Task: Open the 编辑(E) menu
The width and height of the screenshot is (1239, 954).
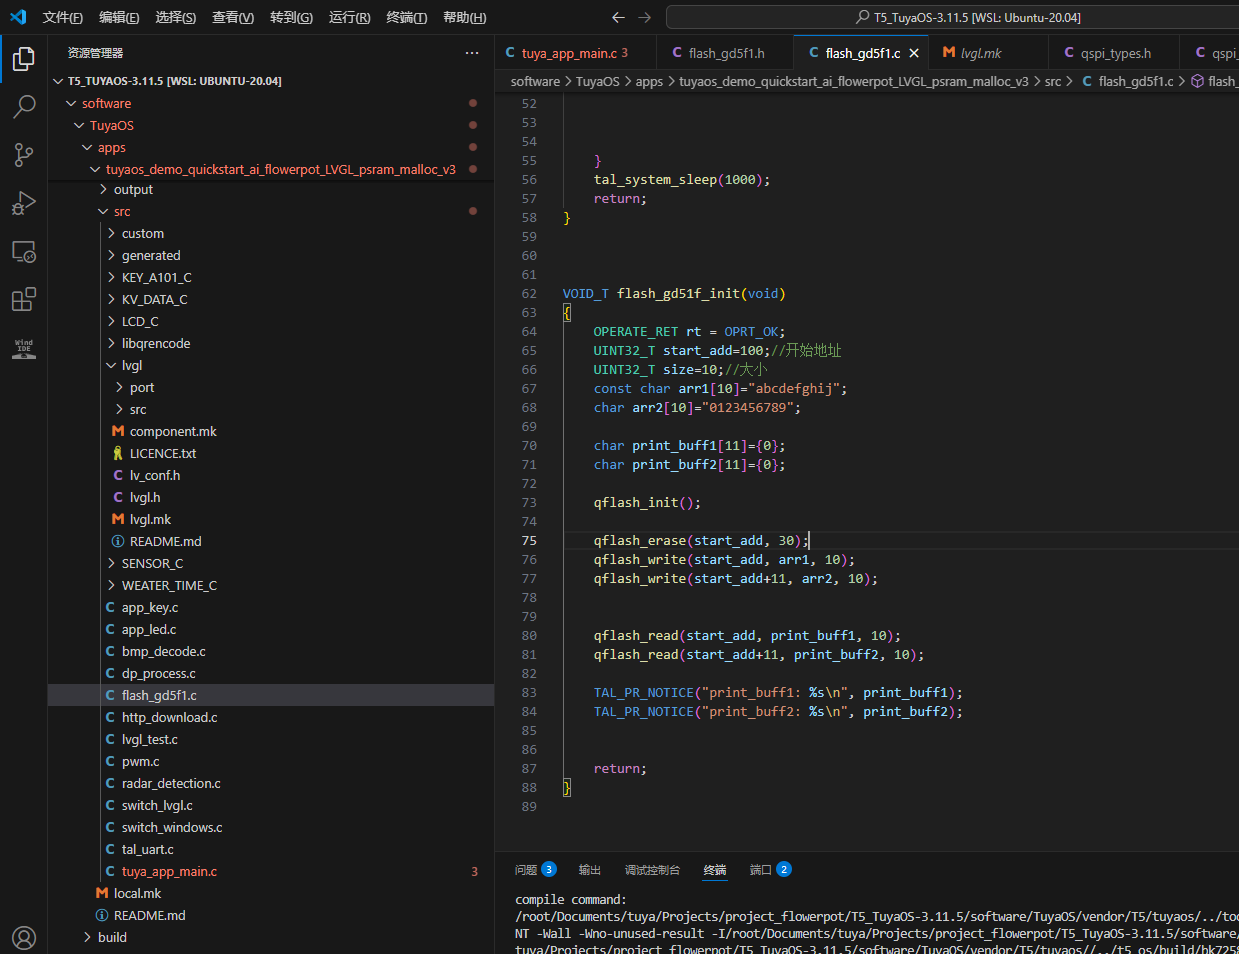Action: [119, 17]
